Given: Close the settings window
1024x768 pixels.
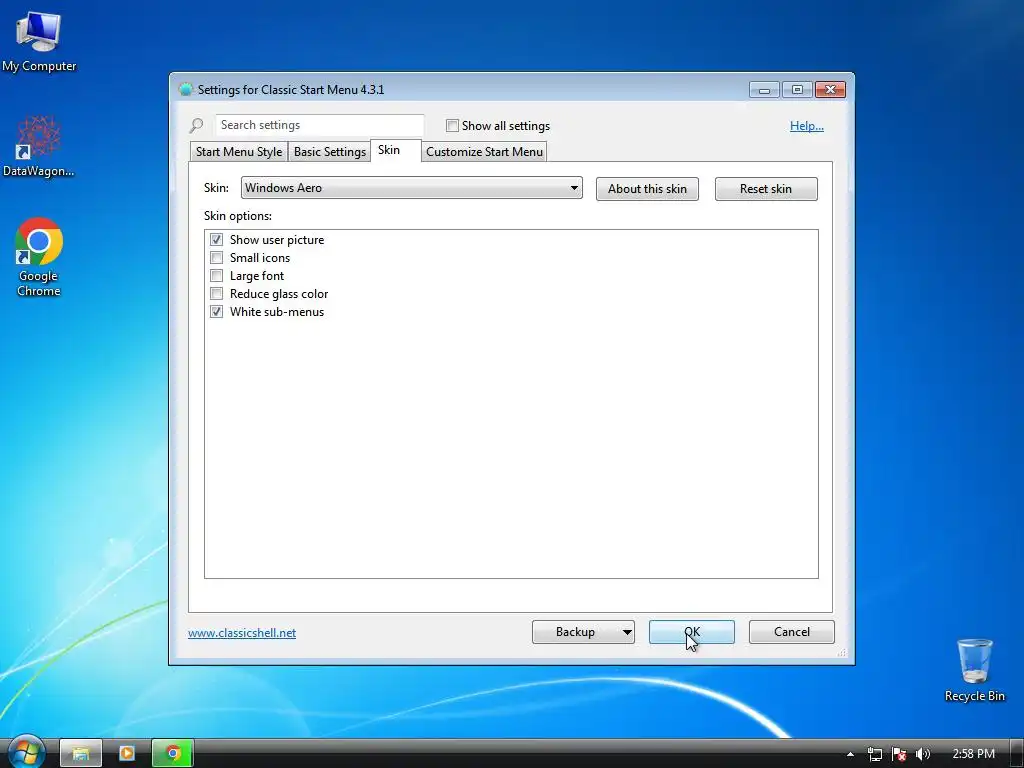Looking at the screenshot, I should click(x=830, y=89).
